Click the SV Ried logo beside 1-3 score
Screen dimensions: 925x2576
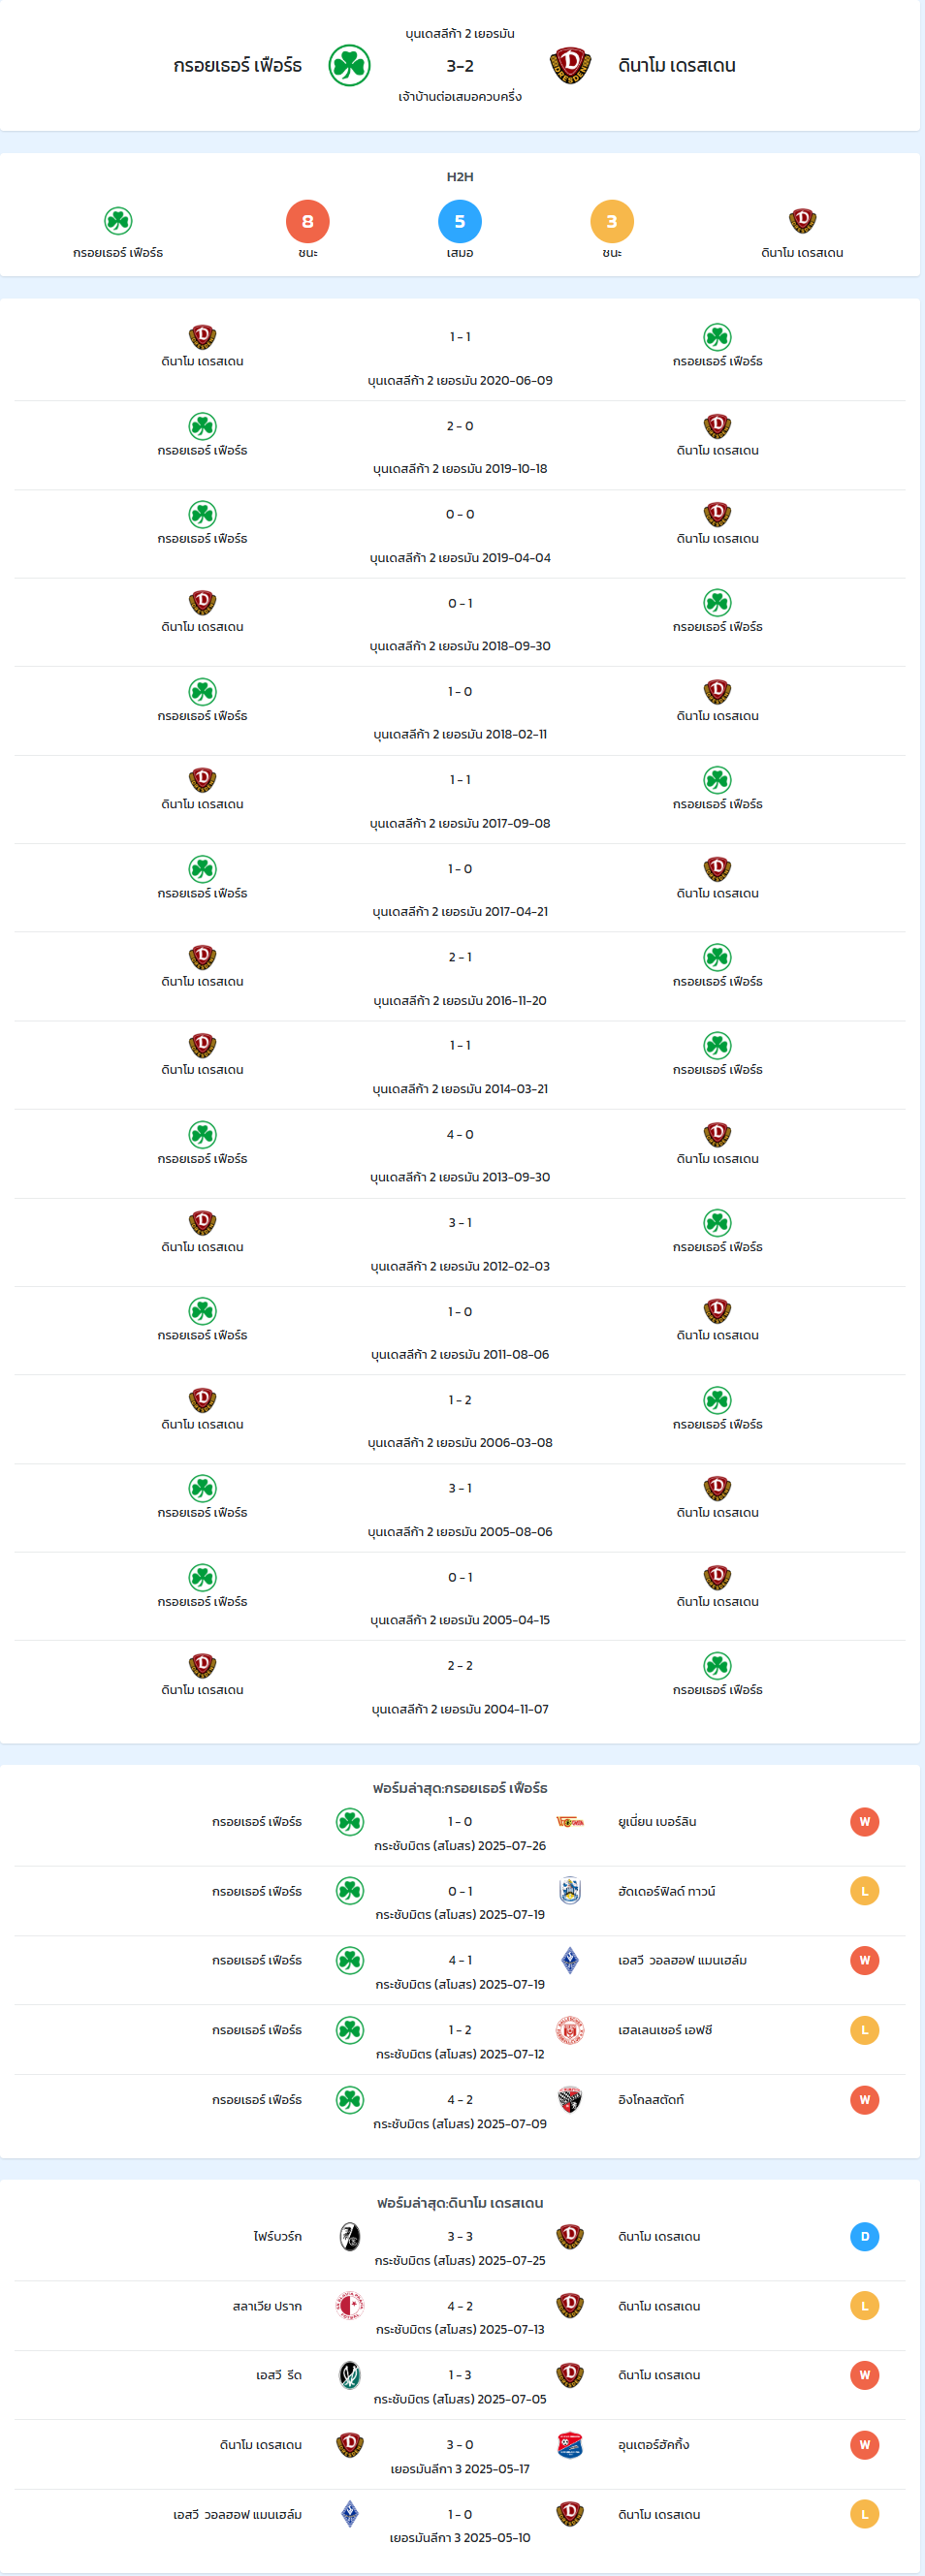coord(350,2375)
